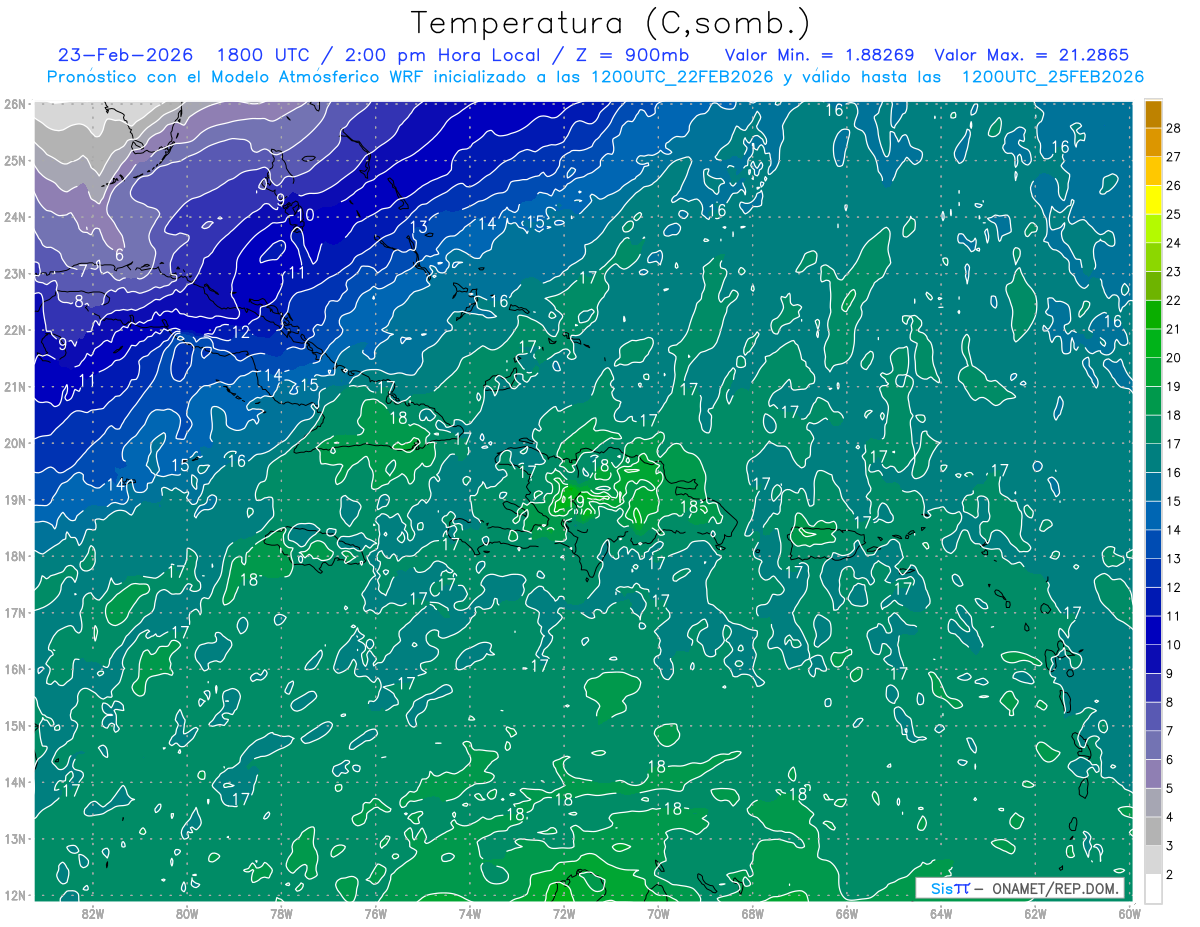This screenshot has width=1200, height=927.
Task: Click the '7' contour label on the map
Action: (x=84, y=270)
